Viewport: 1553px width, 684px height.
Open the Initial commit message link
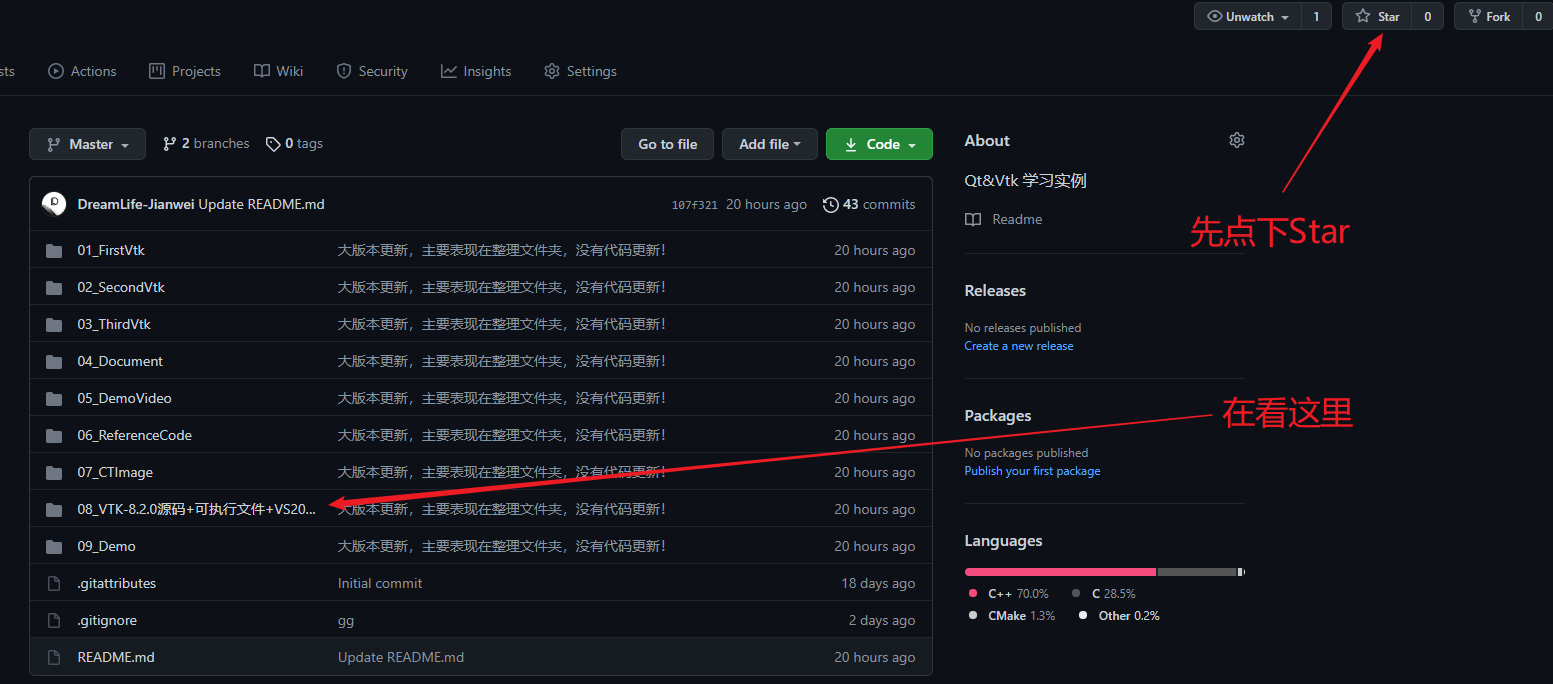[380, 583]
